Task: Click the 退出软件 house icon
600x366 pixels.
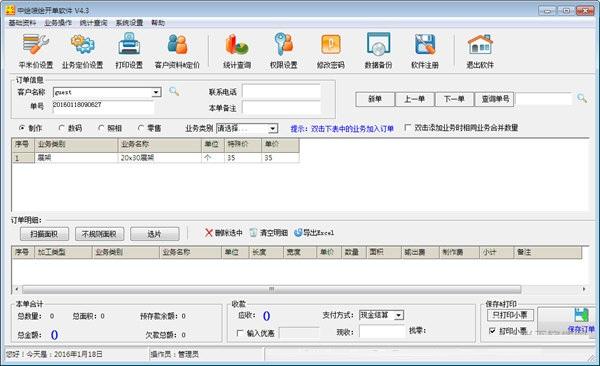Action: tap(480, 44)
